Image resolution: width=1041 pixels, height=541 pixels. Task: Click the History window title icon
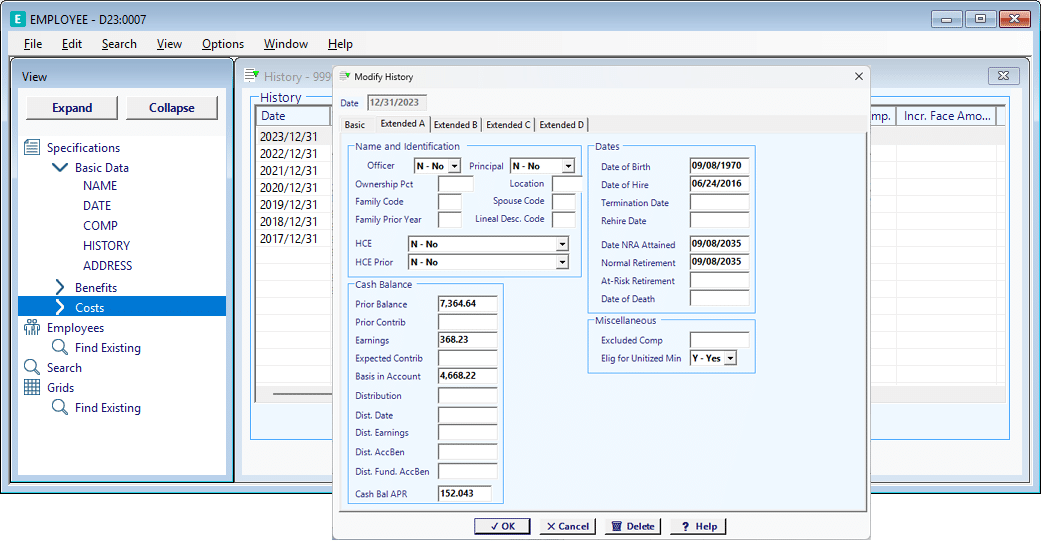(252, 76)
